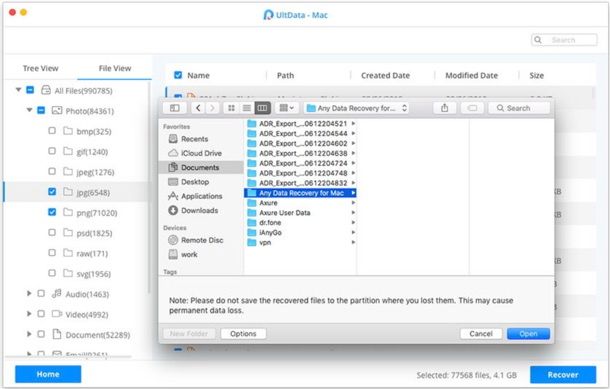Select the Axure User Data folder

point(301,213)
